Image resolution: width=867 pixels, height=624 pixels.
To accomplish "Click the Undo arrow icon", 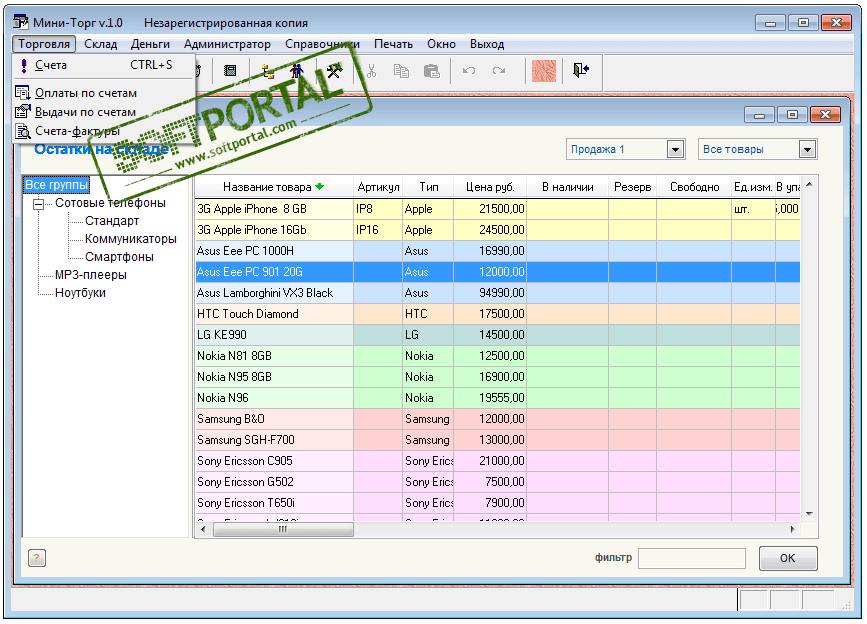I will pyautogui.click(x=469, y=71).
